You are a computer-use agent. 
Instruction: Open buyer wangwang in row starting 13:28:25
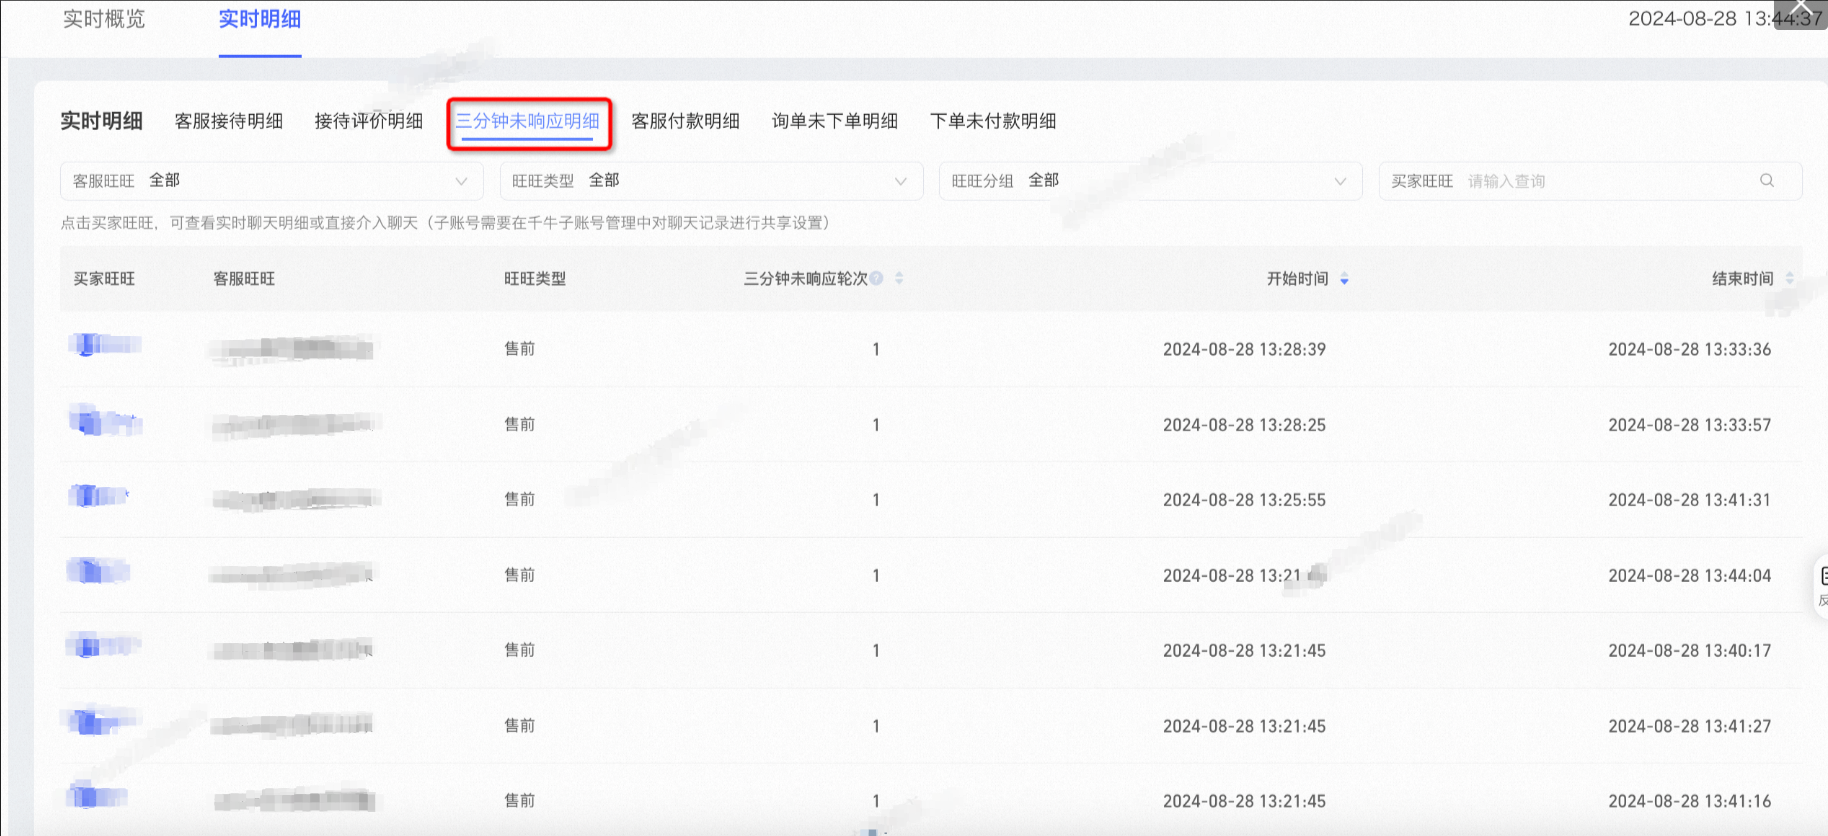coord(105,420)
